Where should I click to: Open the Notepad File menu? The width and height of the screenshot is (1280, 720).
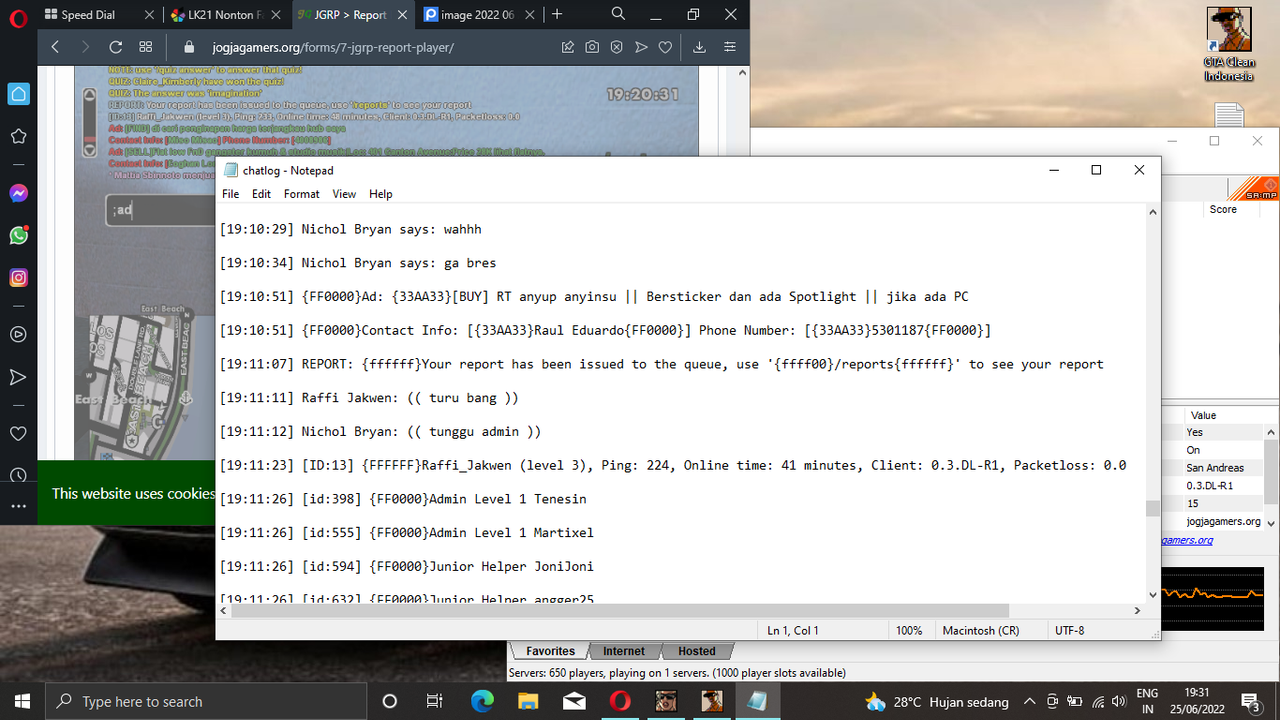point(231,194)
